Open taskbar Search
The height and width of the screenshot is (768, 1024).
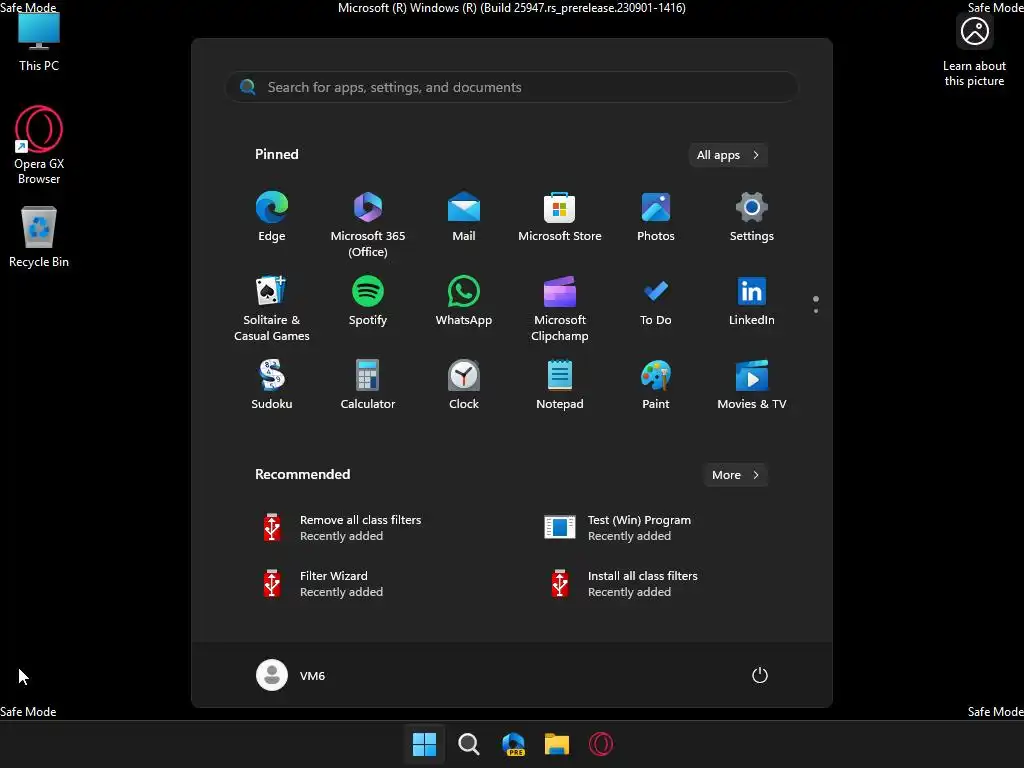pos(468,744)
